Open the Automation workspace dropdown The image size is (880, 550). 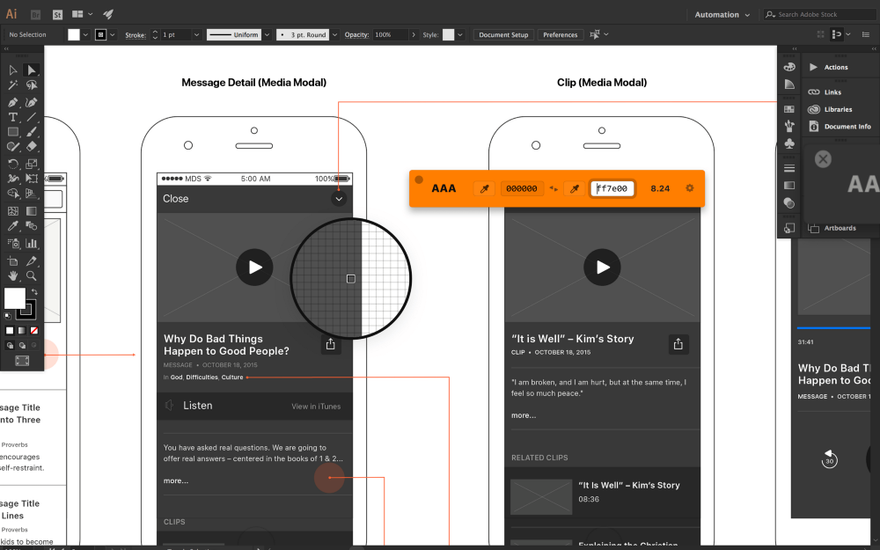tap(722, 15)
